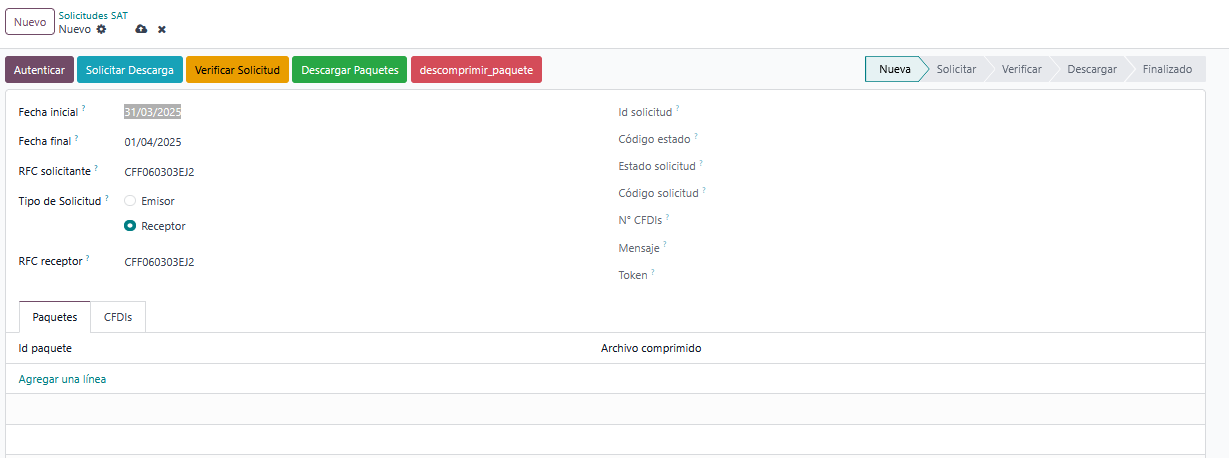1229x458 pixels.
Task: Show help tooltip for Fecha inicial
Action: click(84, 108)
